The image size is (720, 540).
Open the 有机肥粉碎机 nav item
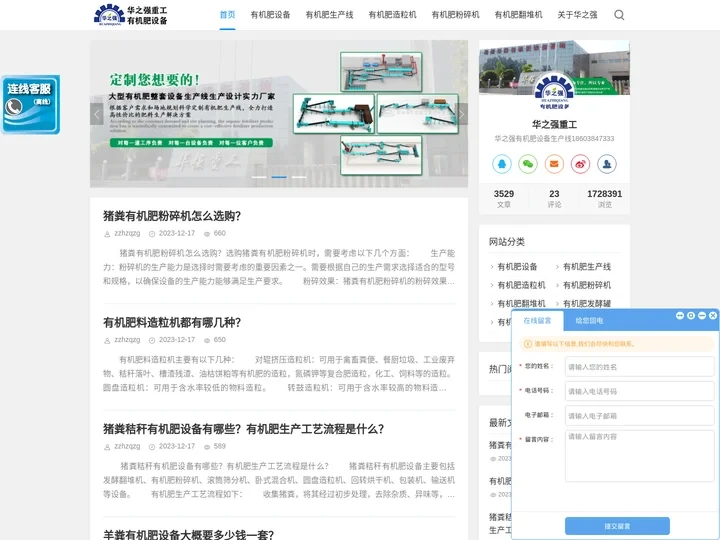point(455,15)
